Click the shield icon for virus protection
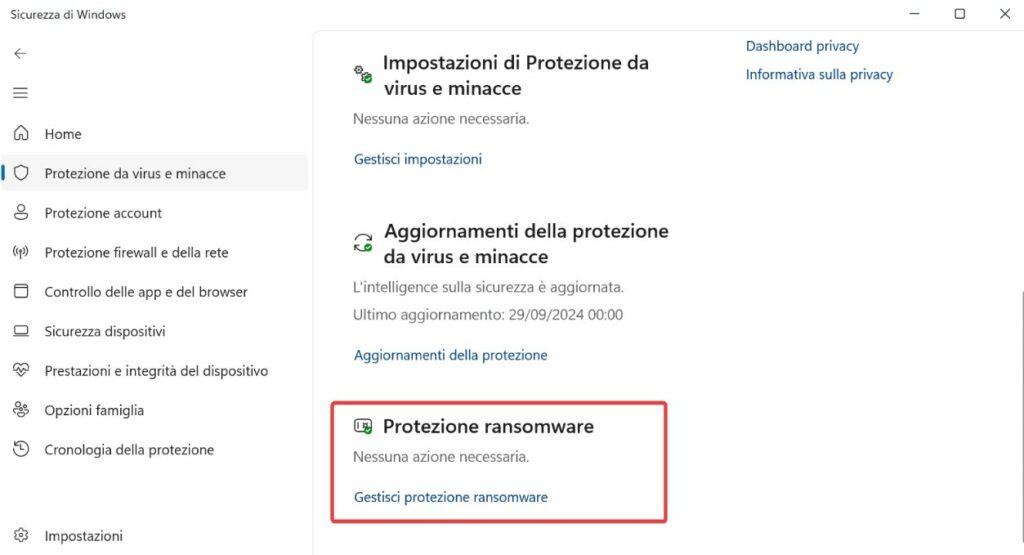The width and height of the screenshot is (1024, 555). 21,173
